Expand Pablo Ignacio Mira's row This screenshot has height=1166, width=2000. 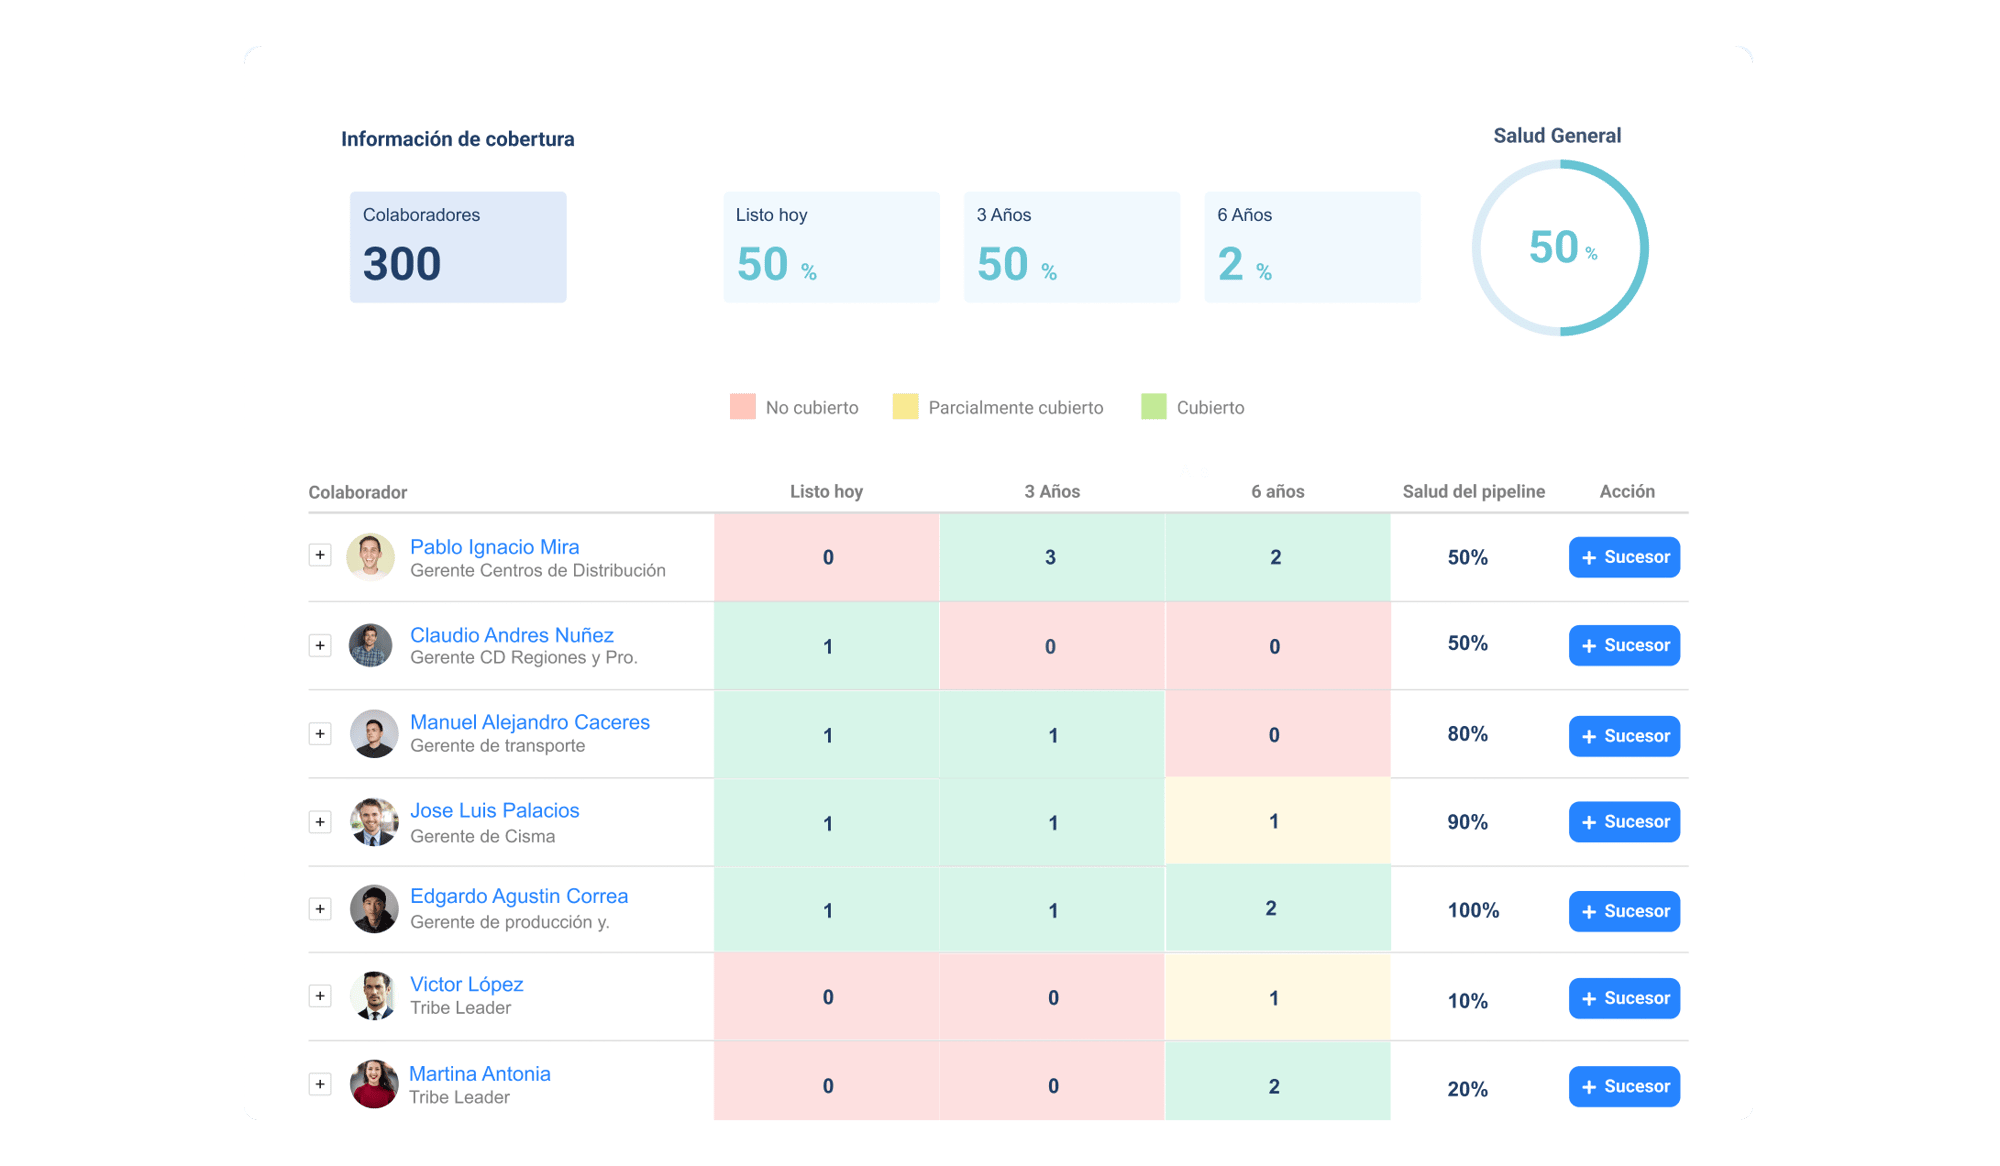click(x=320, y=555)
